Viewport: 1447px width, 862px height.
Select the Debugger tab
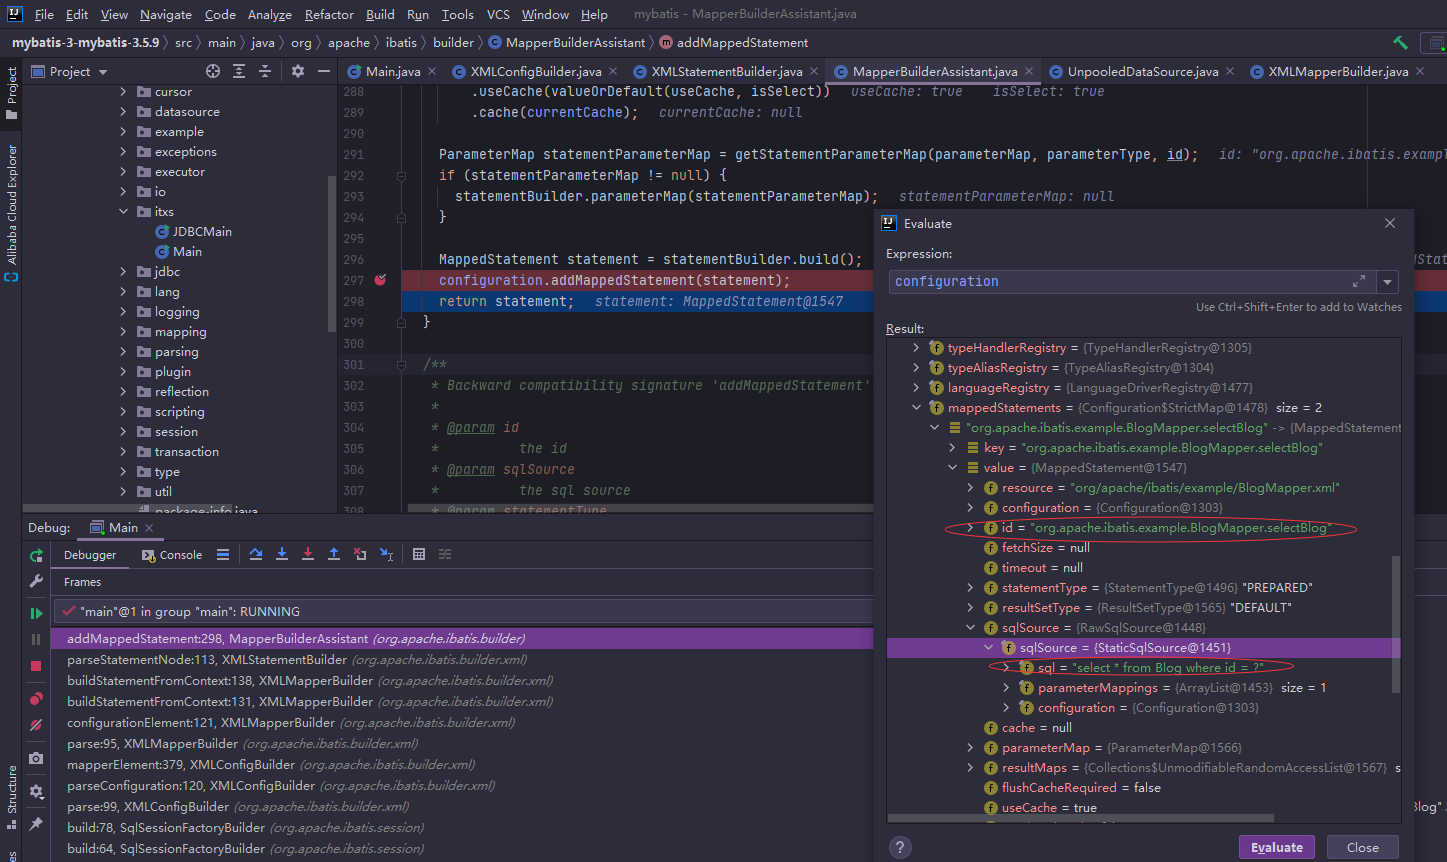coord(90,555)
